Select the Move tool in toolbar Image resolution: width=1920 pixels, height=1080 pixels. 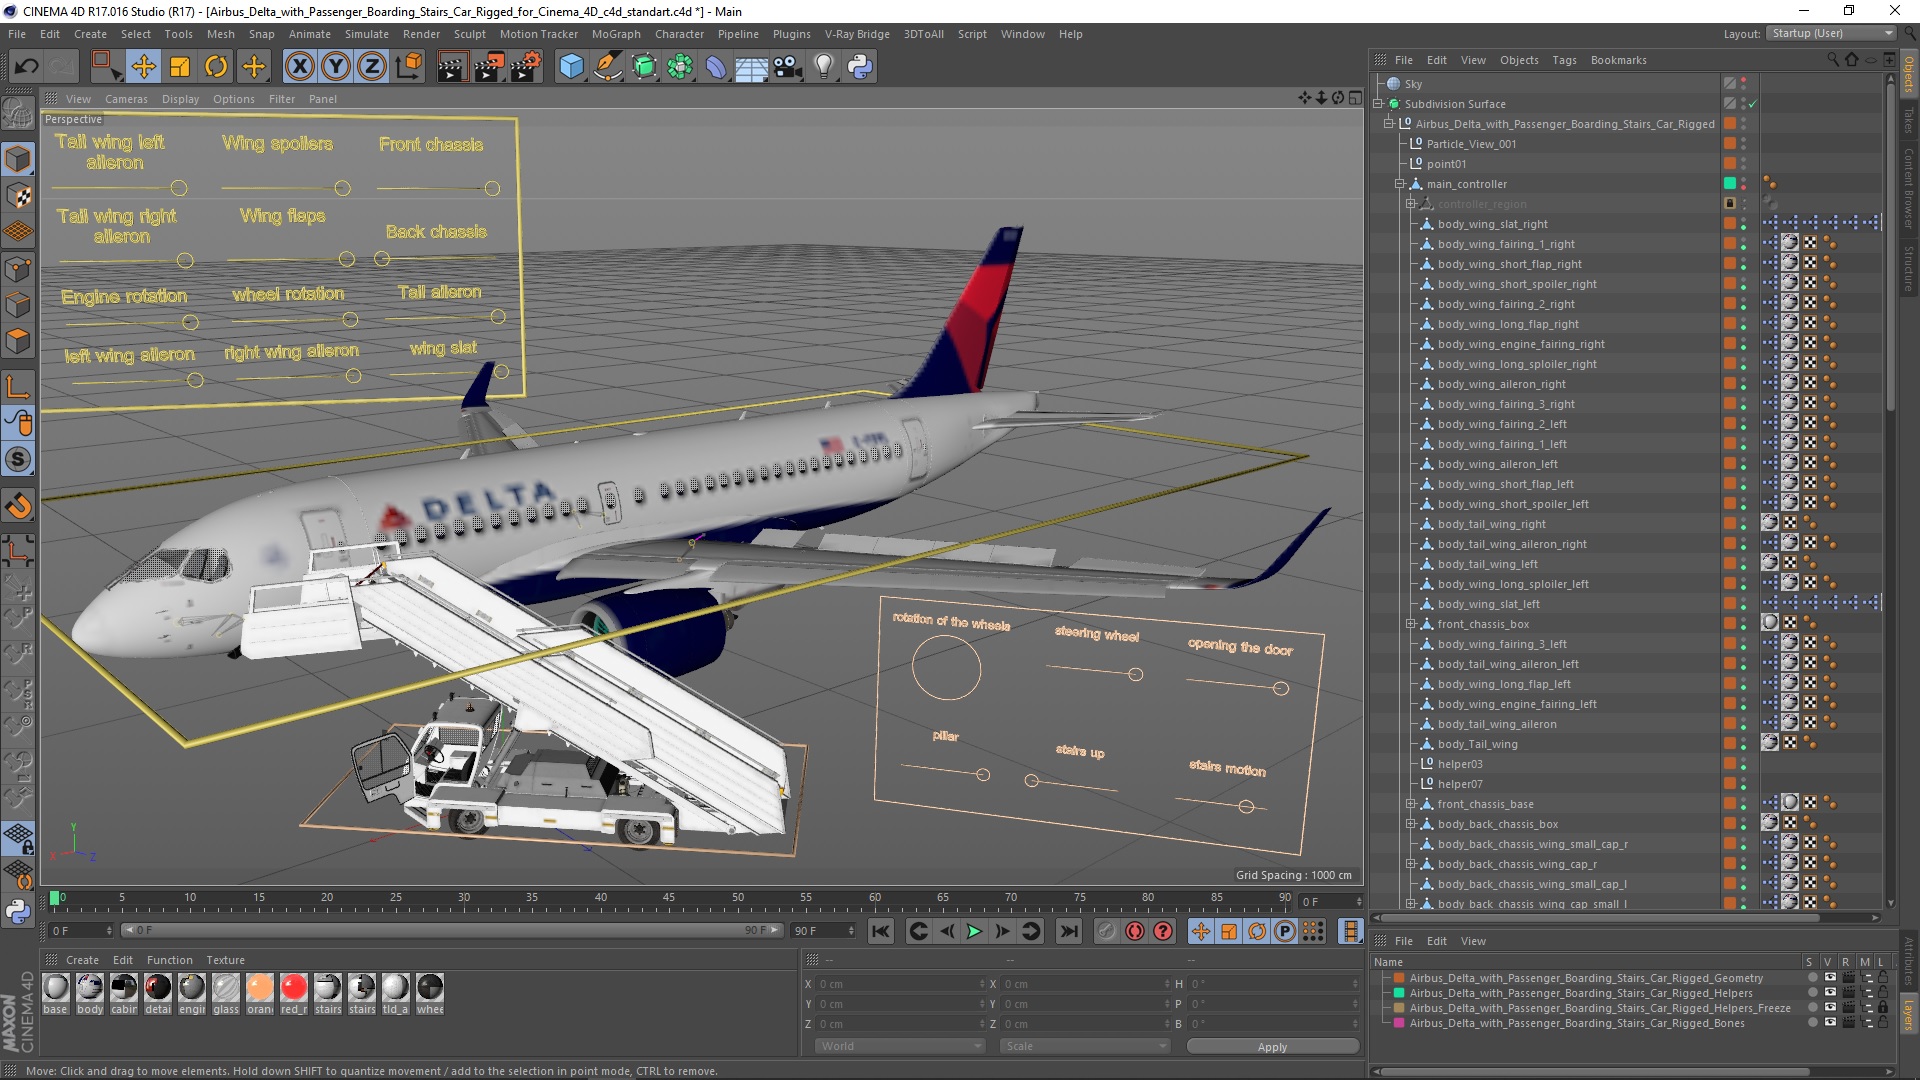click(x=144, y=67)
